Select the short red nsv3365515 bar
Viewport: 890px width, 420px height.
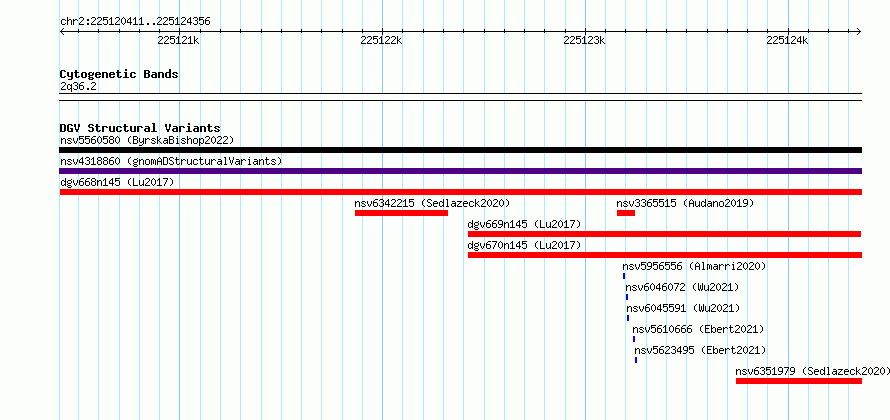(625, 213)
